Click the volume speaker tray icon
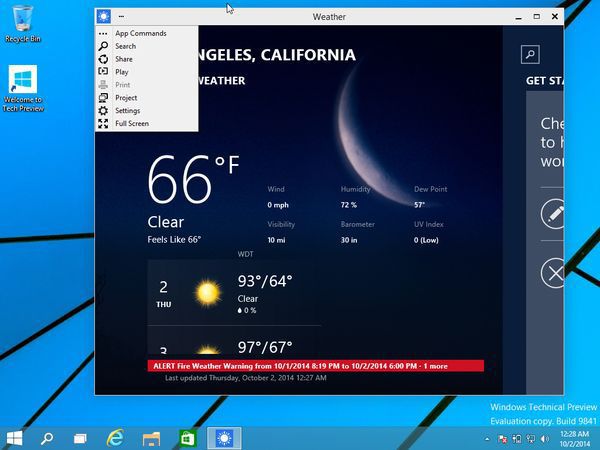This screenshot has width=600, height=450. point(545,439)
